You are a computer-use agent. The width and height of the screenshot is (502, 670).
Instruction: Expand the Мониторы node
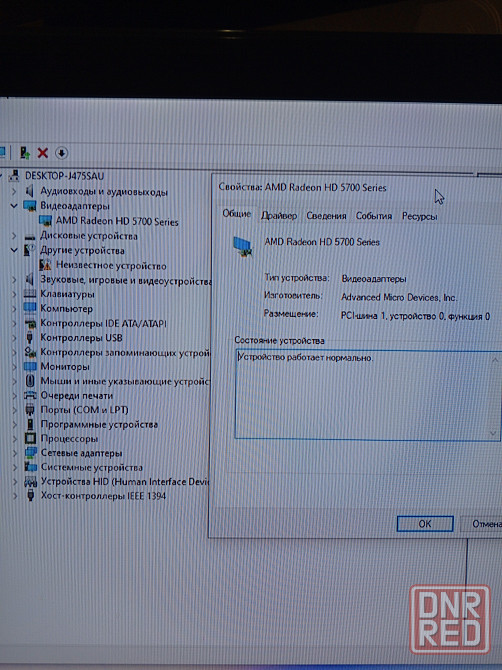coord(15,367)
